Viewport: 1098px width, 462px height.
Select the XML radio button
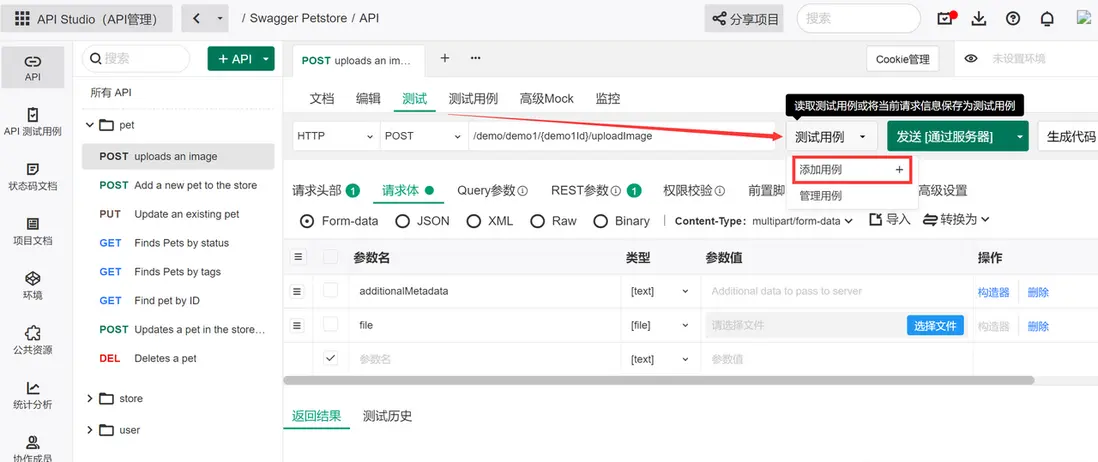pos(474,221)
